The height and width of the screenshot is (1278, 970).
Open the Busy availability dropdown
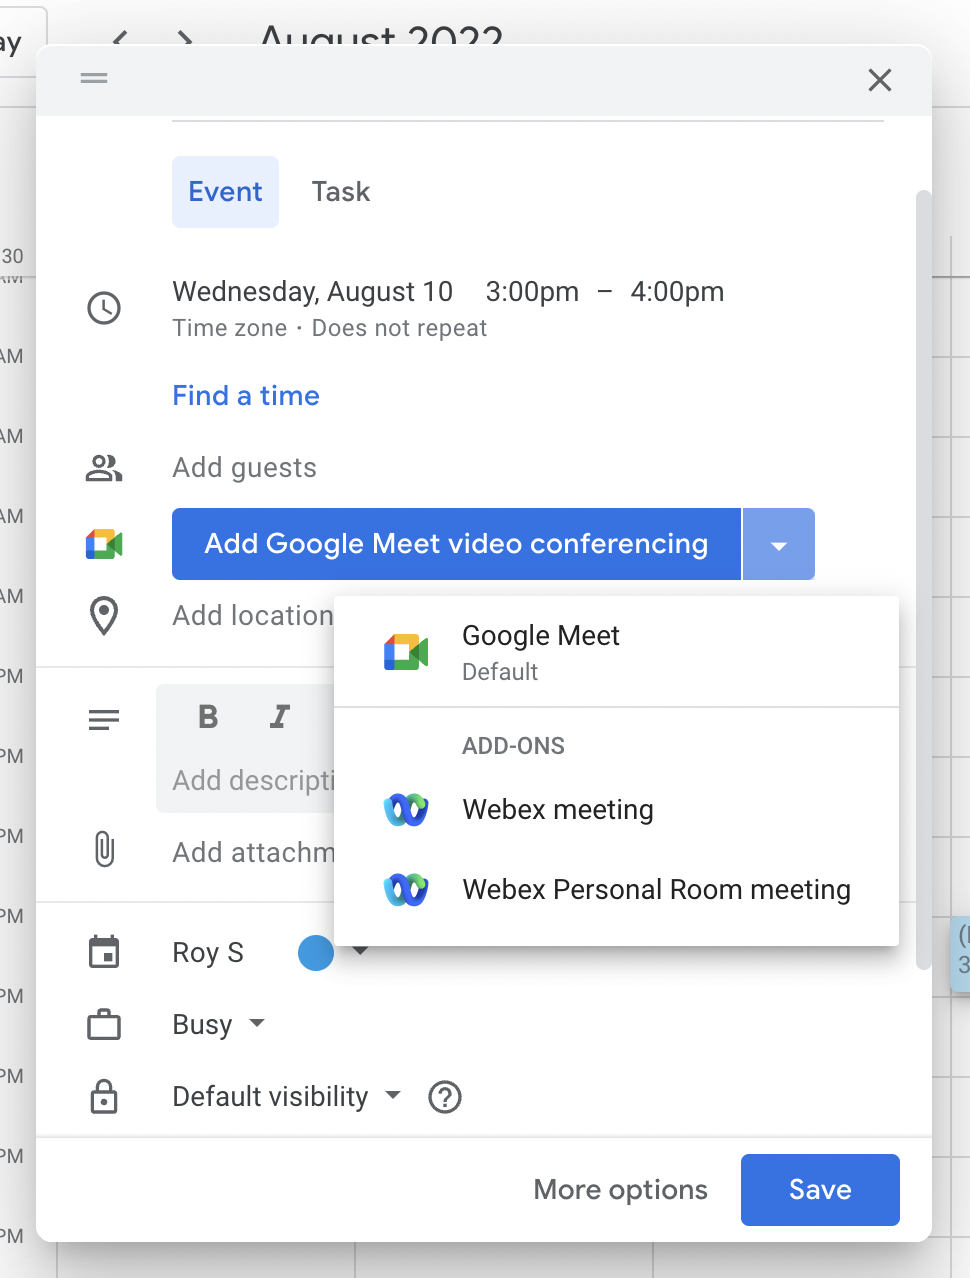[218, 1024]
